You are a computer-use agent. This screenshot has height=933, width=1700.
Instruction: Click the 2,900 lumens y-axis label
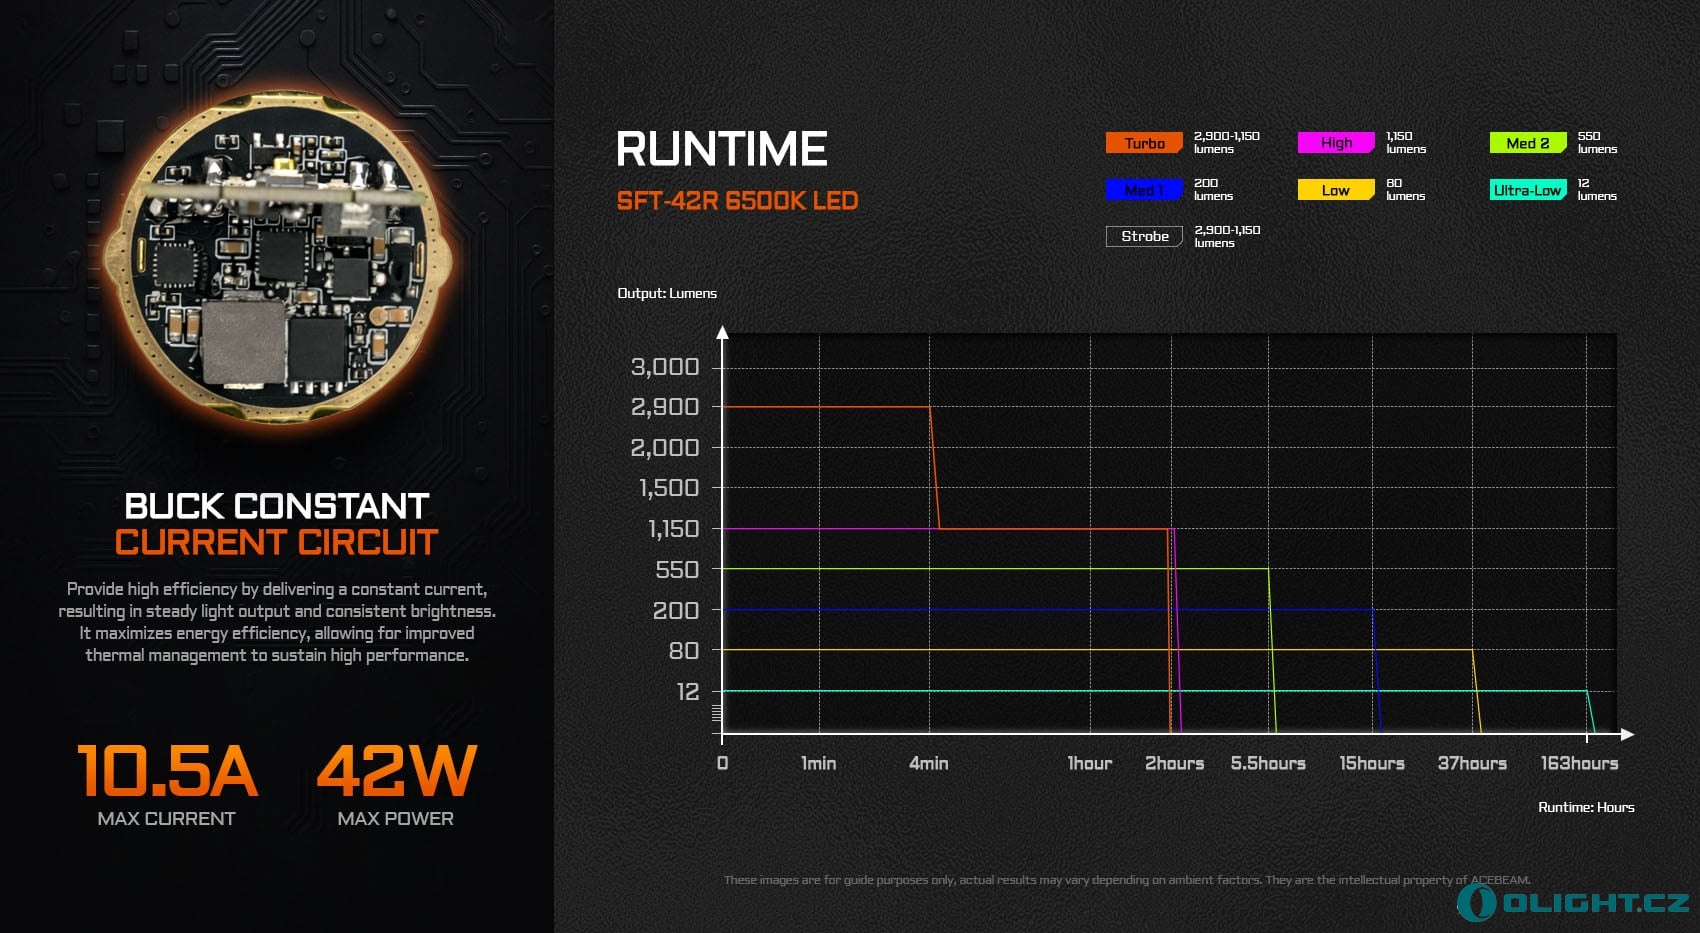tap(664, 407)
